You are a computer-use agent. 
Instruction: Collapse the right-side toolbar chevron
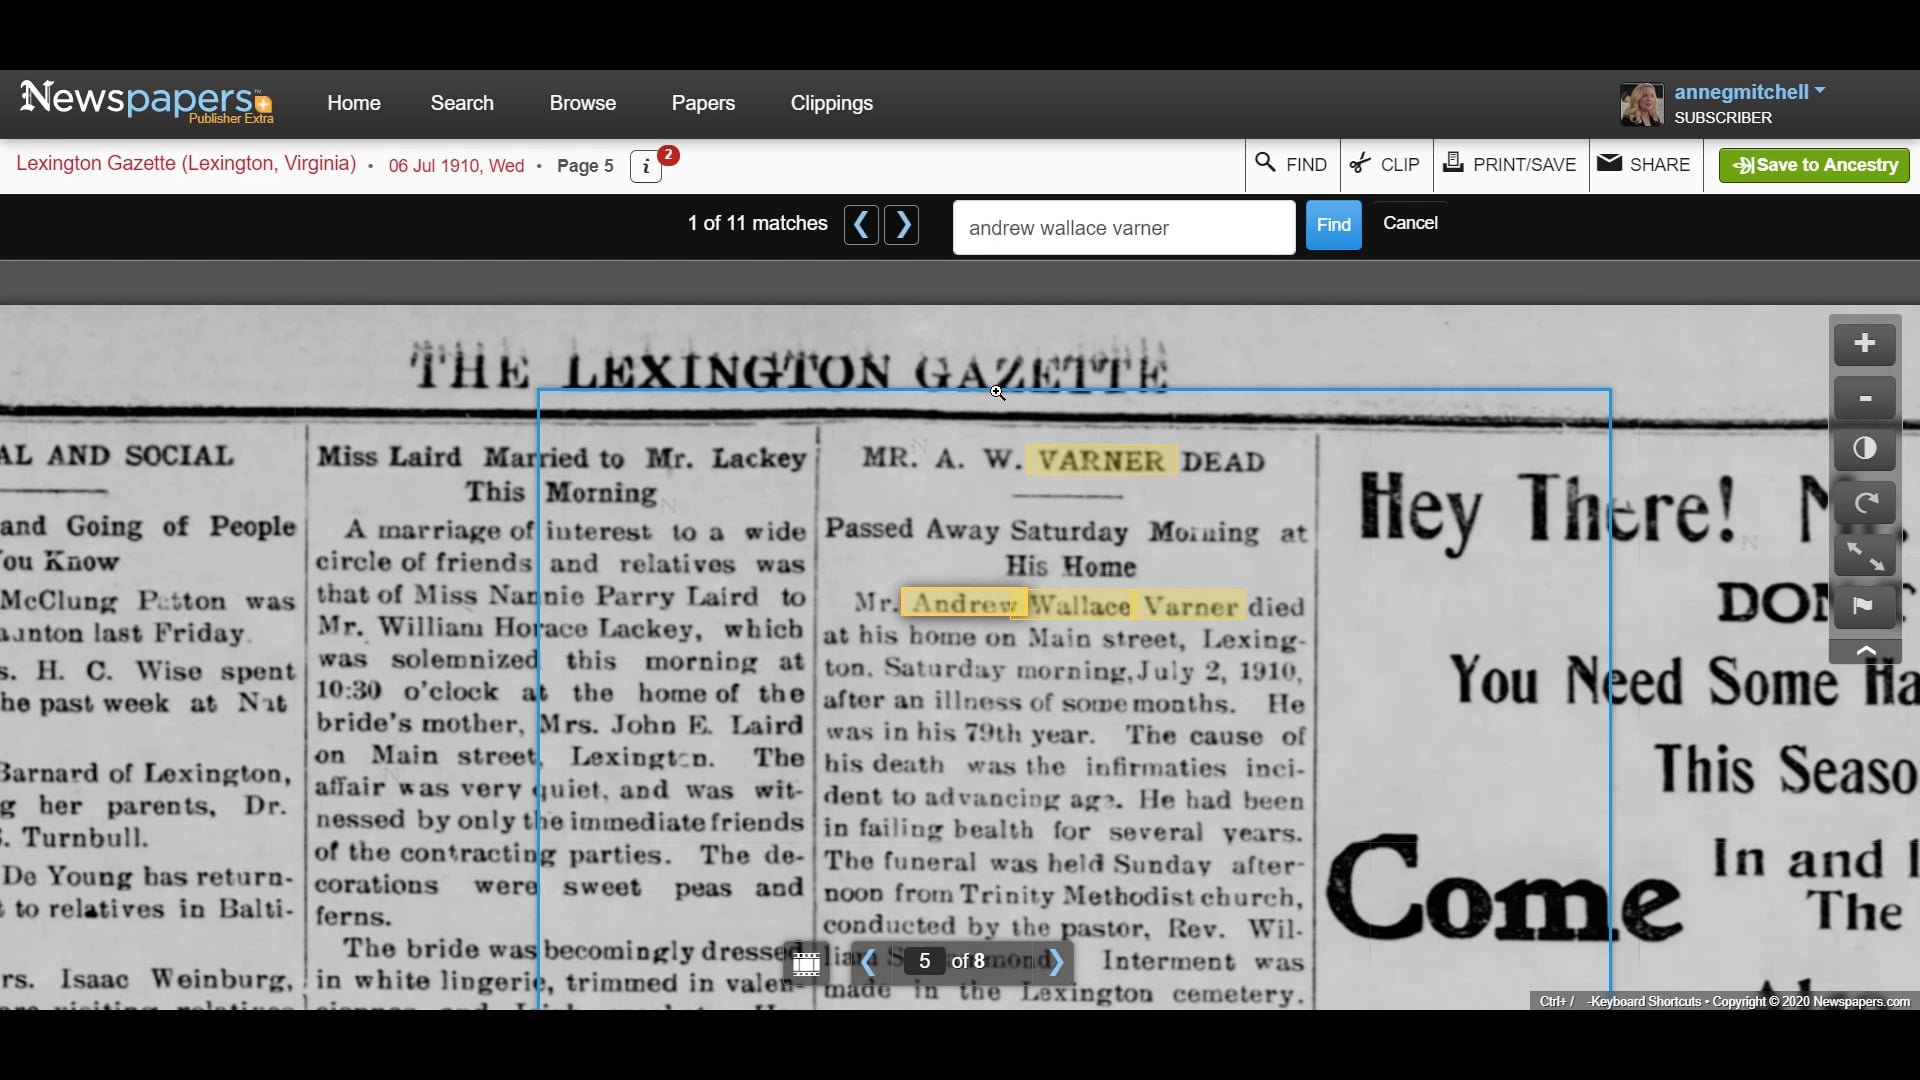tap(1865, 650)
